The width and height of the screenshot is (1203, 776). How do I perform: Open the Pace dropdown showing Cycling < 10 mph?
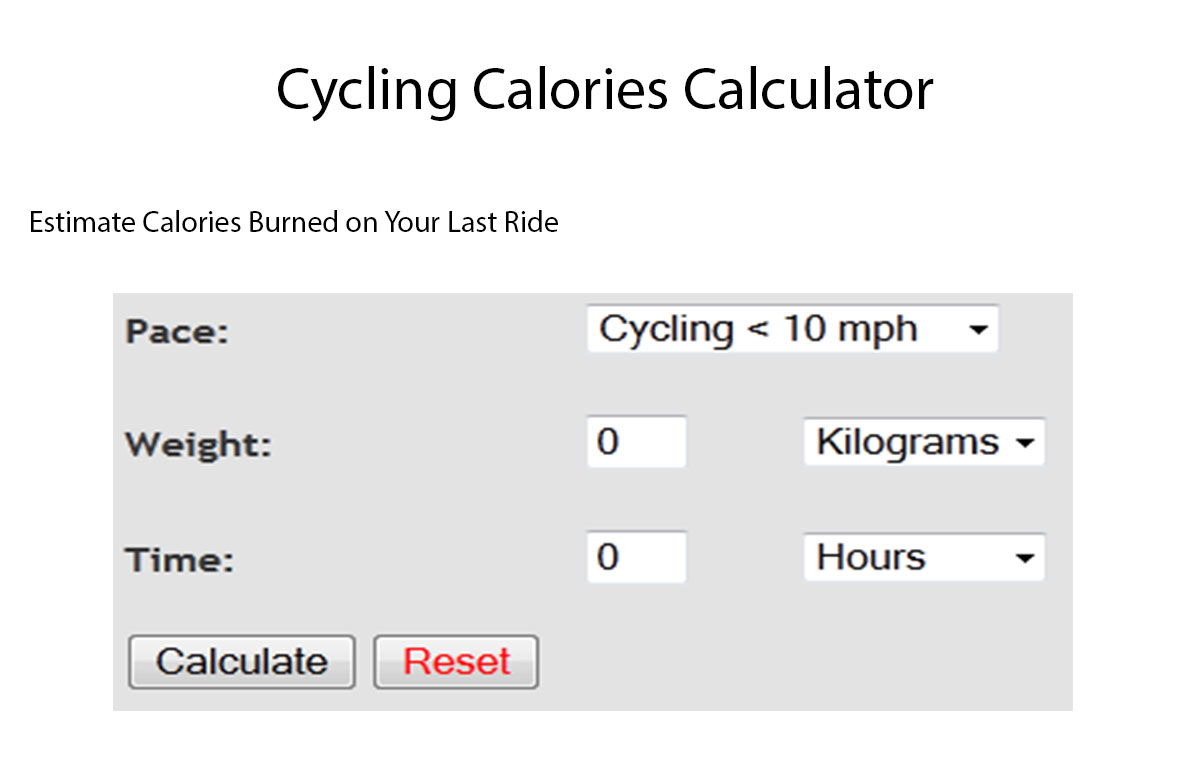[x=793, y=329]
